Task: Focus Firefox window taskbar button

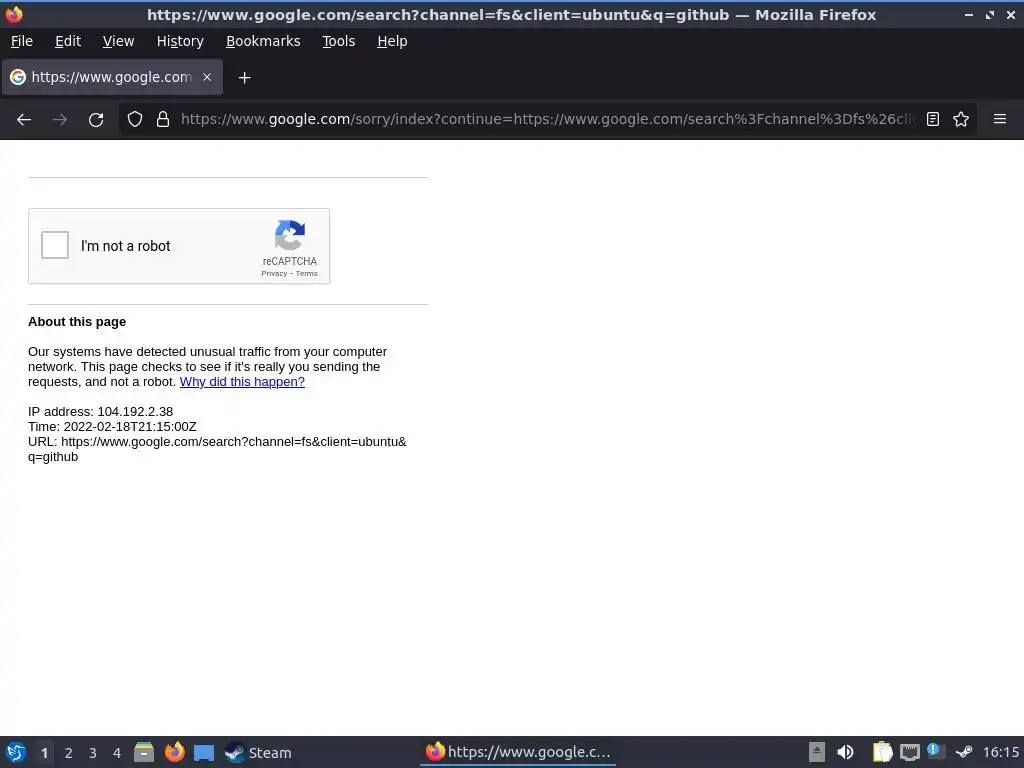Action: click(517, 752)
